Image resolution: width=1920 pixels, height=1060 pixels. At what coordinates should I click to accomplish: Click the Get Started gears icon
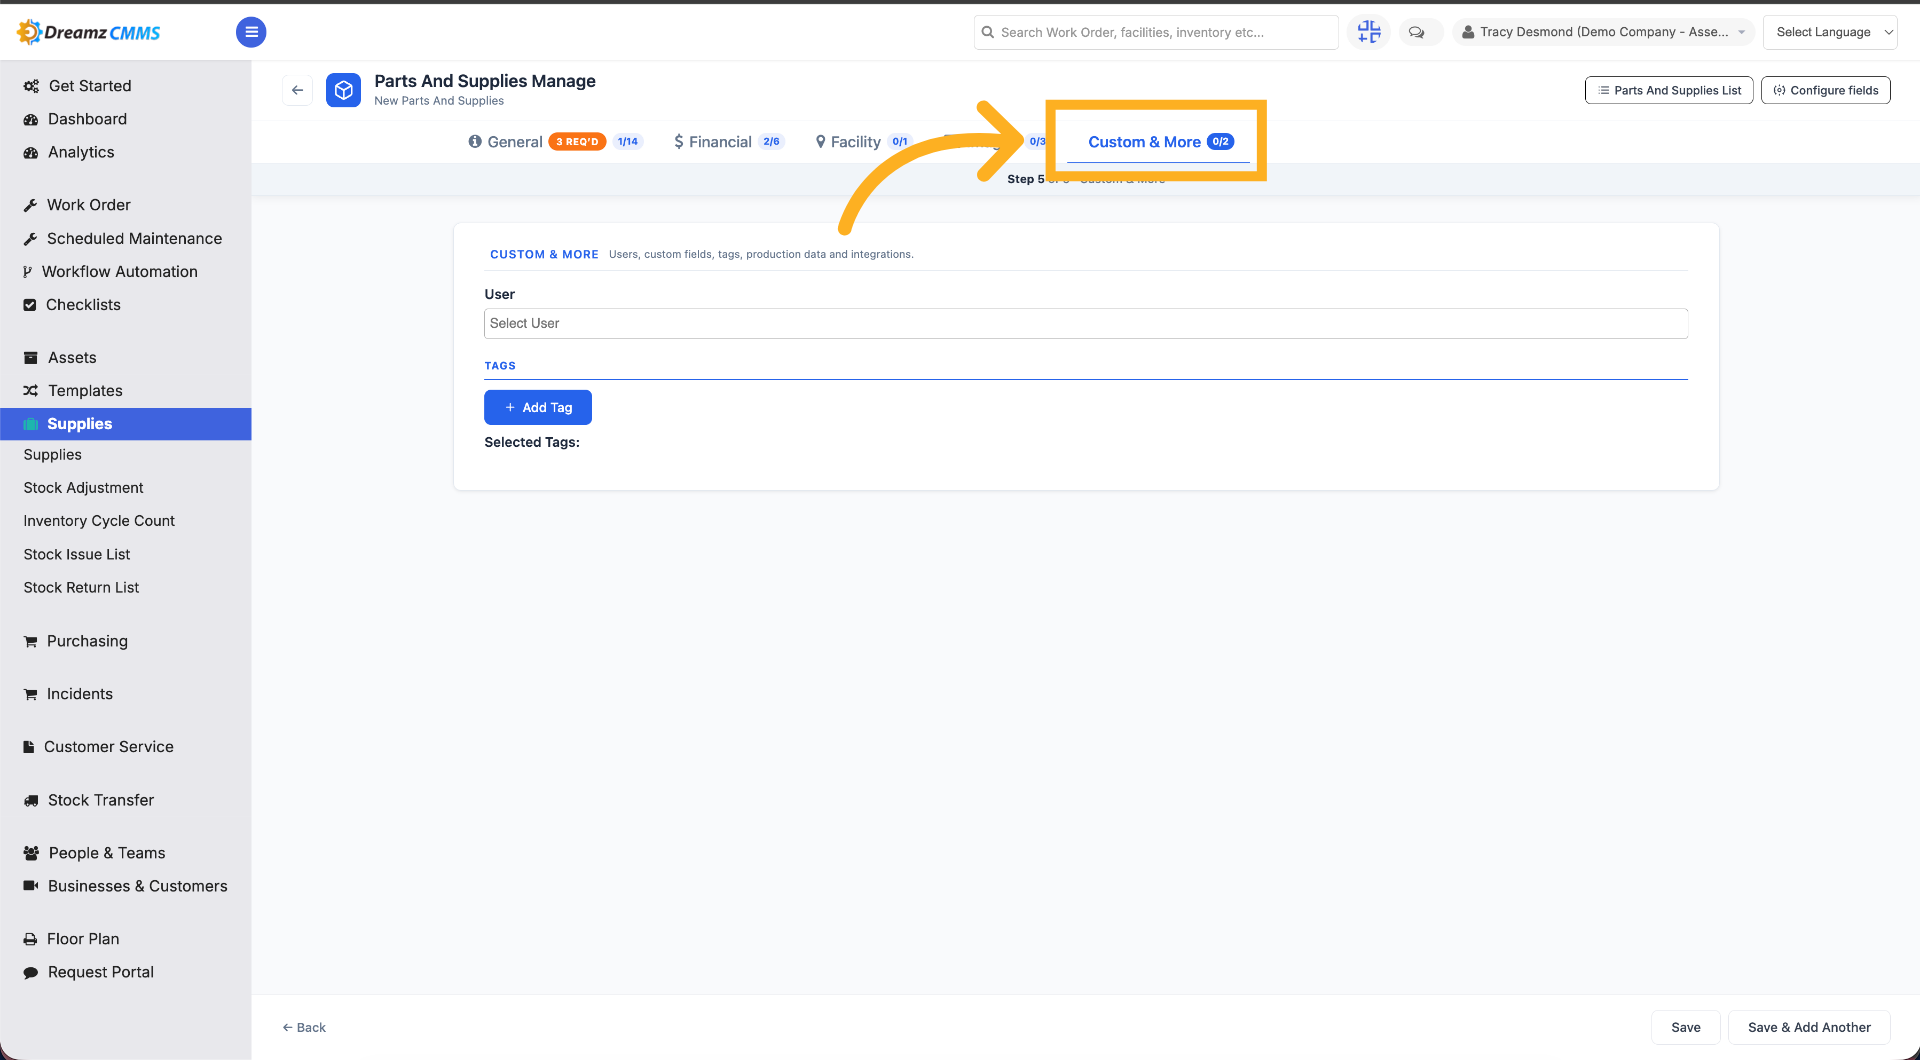[x=31, y=86]
